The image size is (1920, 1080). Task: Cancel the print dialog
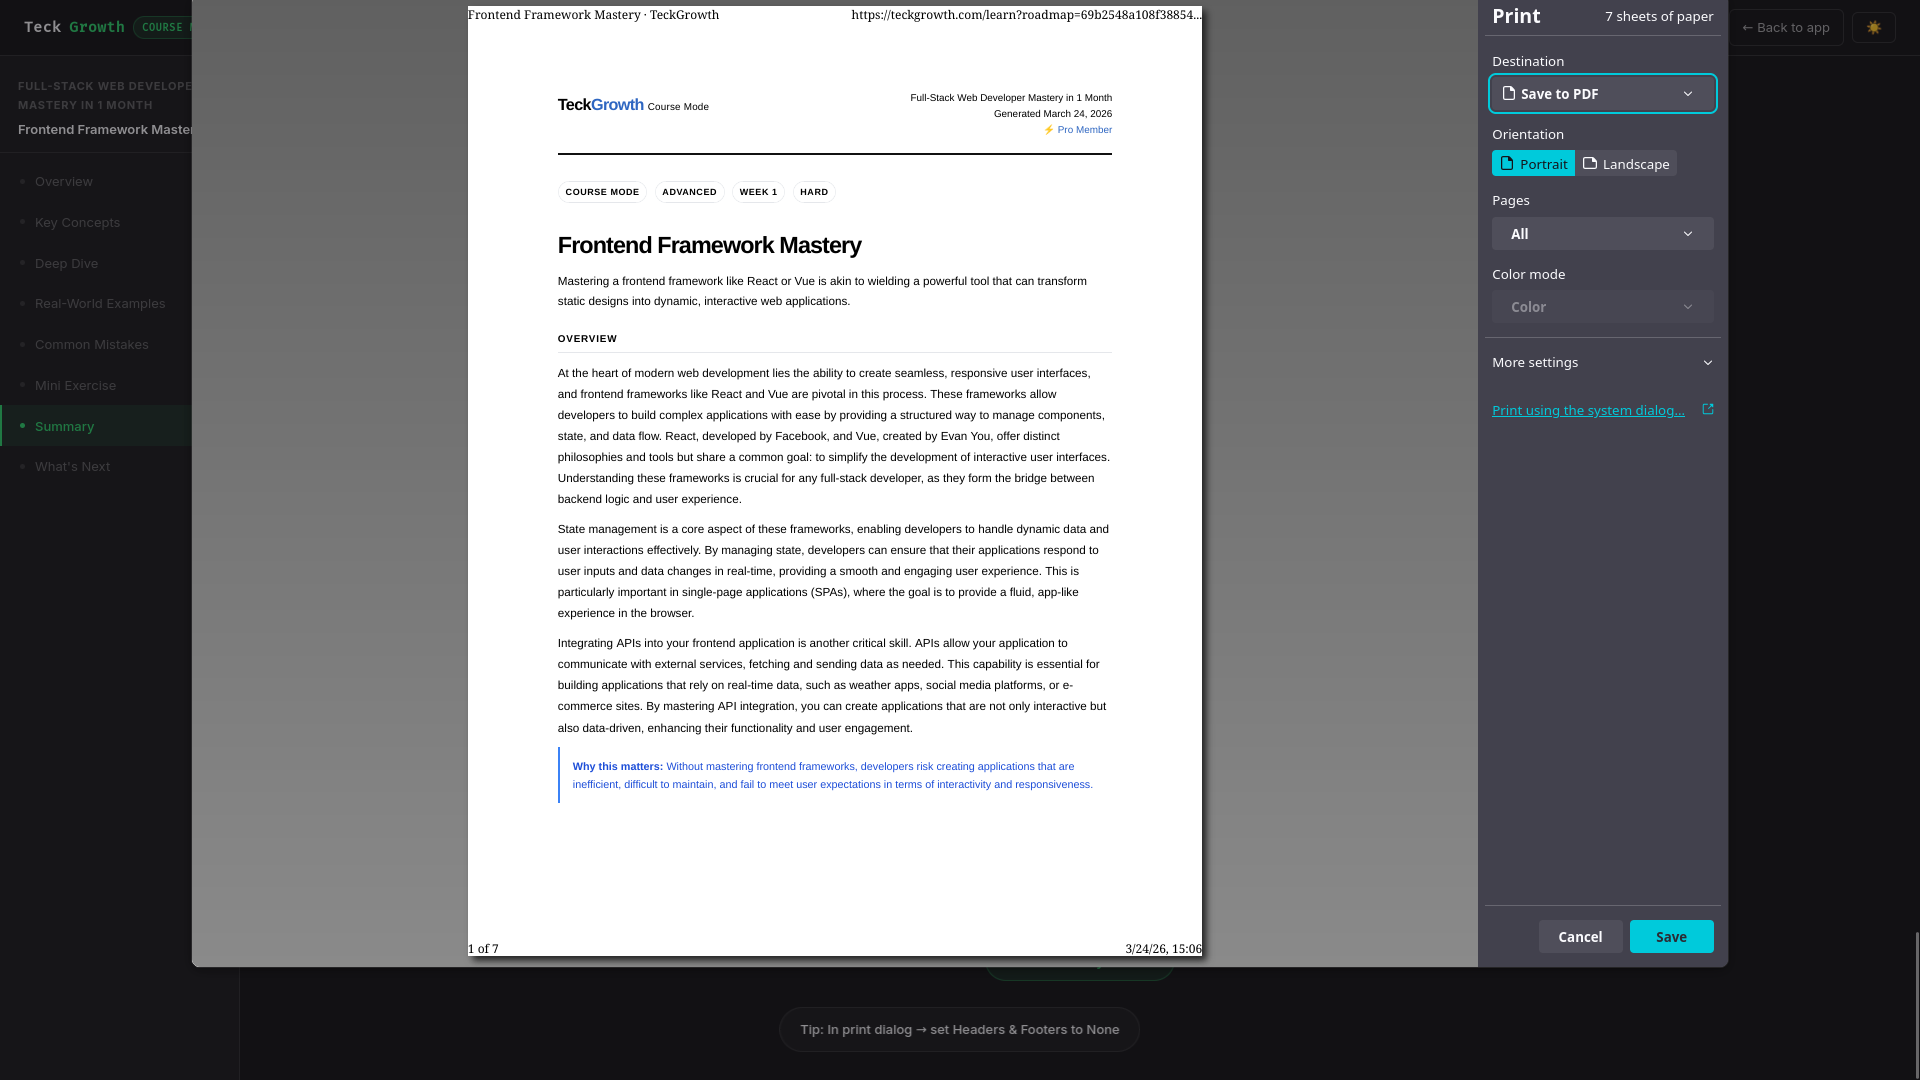coord(1580,937)
